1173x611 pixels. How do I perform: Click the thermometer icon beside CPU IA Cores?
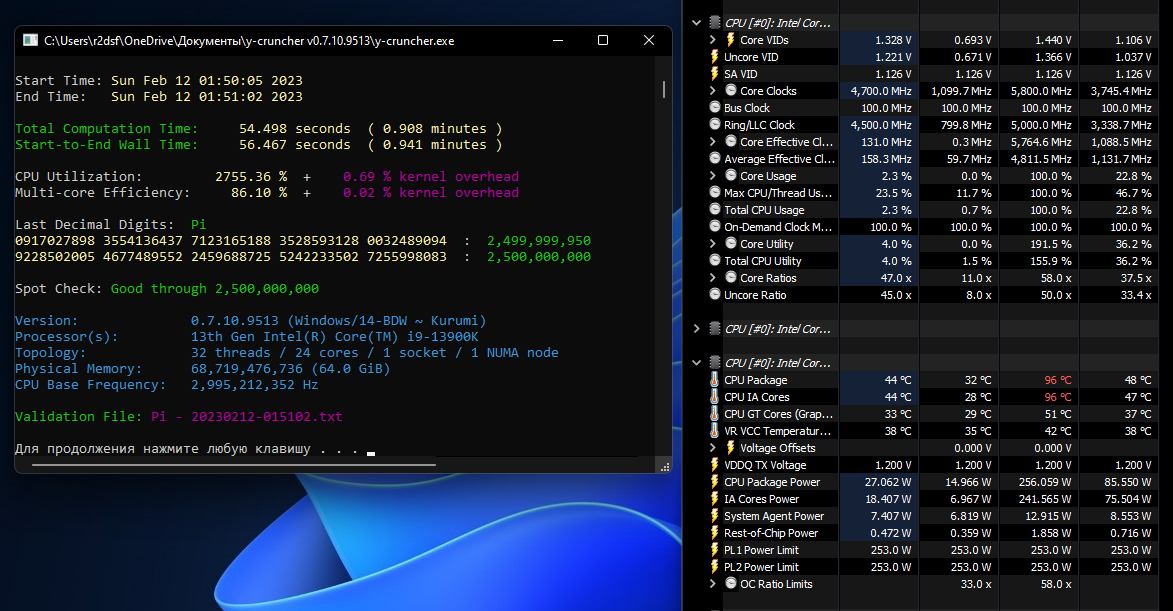click(x=715, y=397)
